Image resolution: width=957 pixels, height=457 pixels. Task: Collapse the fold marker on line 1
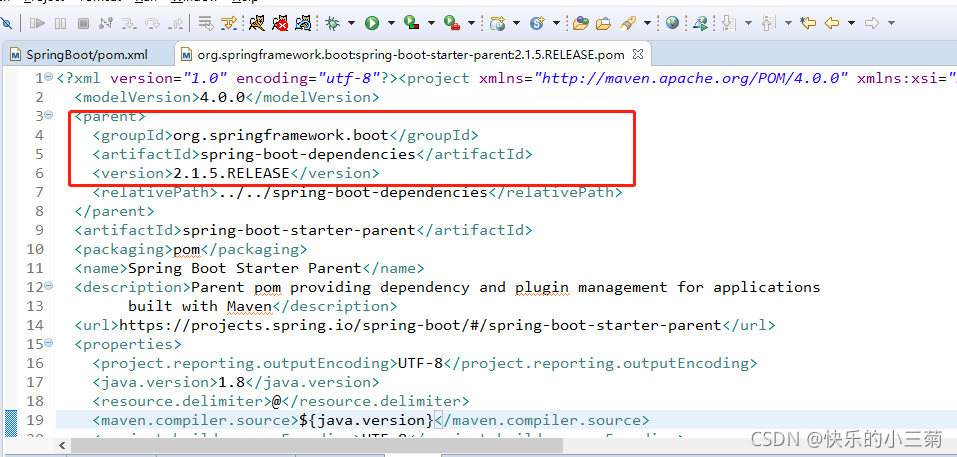coord(49,77)
